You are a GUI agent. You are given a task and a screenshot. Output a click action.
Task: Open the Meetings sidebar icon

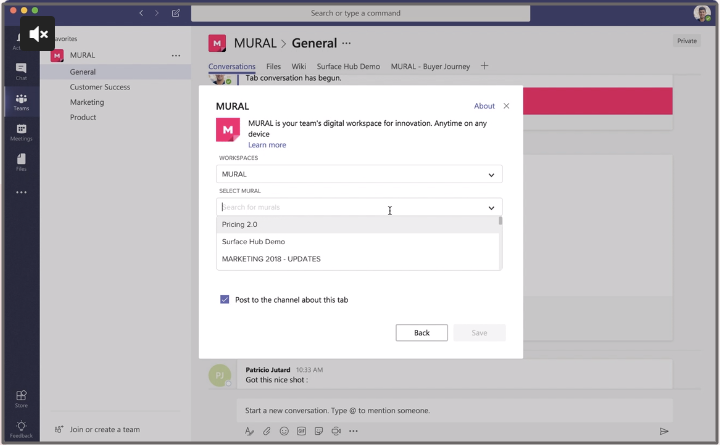point(21,131)
